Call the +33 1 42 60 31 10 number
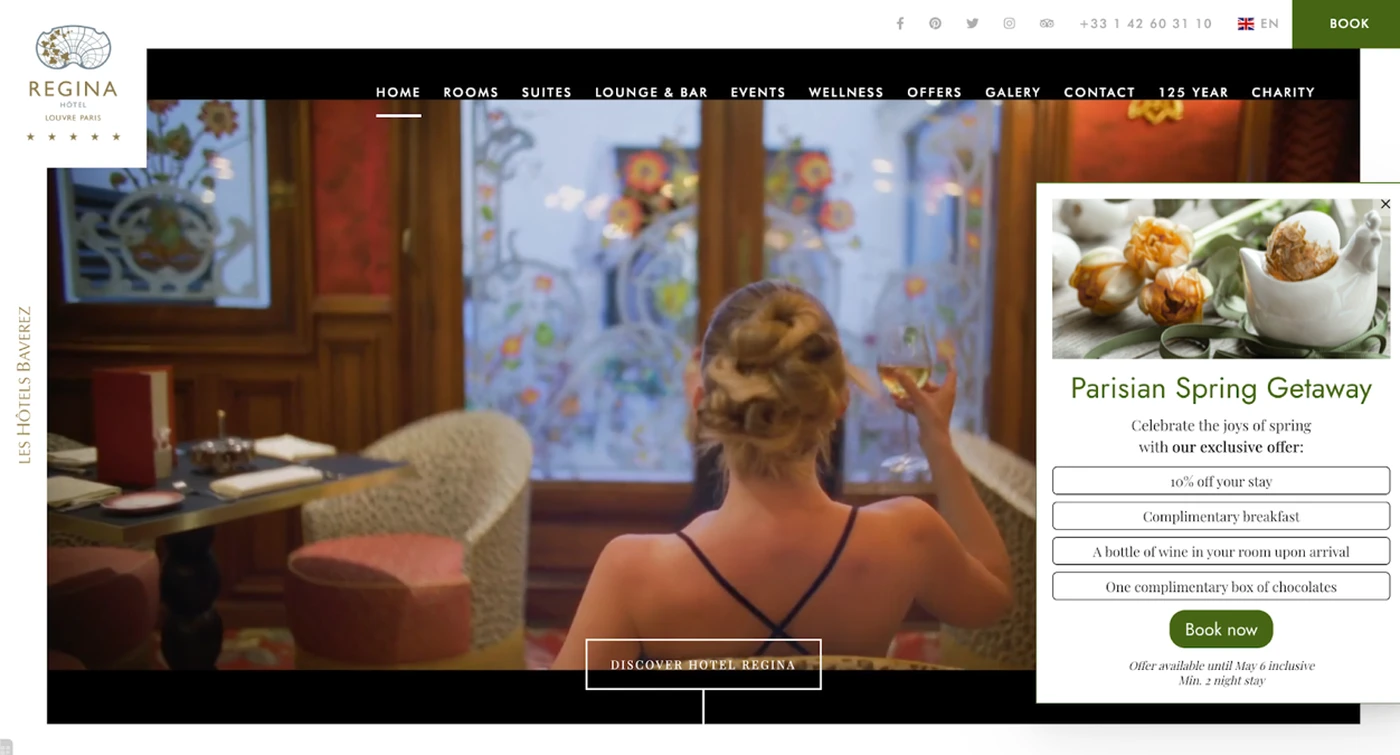1400x755 pixels. 1145,24
